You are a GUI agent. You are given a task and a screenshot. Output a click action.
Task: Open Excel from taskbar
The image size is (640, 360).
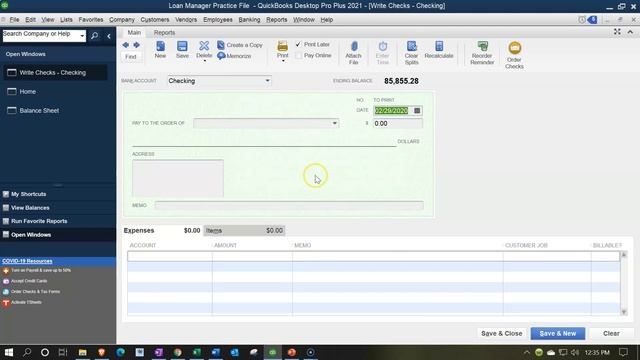(x=197, y=352)
